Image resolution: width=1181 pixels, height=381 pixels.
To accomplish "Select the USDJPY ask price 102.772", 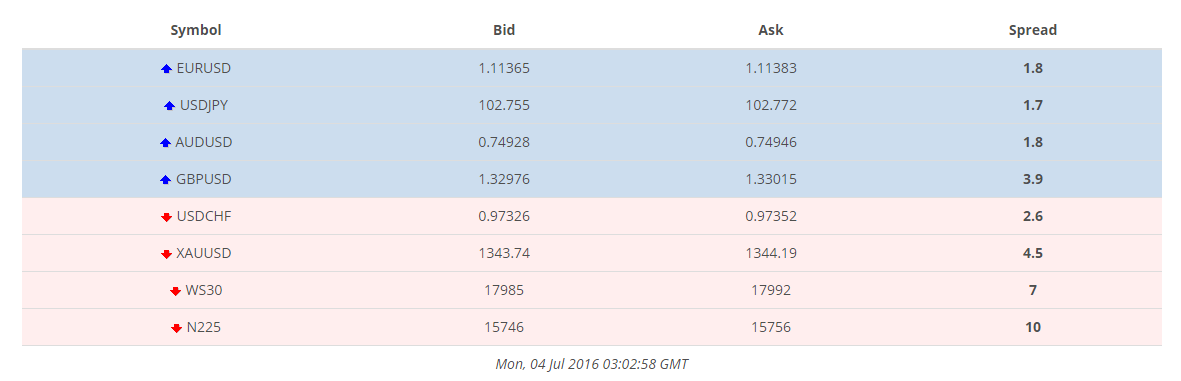I will pos(771,105).
